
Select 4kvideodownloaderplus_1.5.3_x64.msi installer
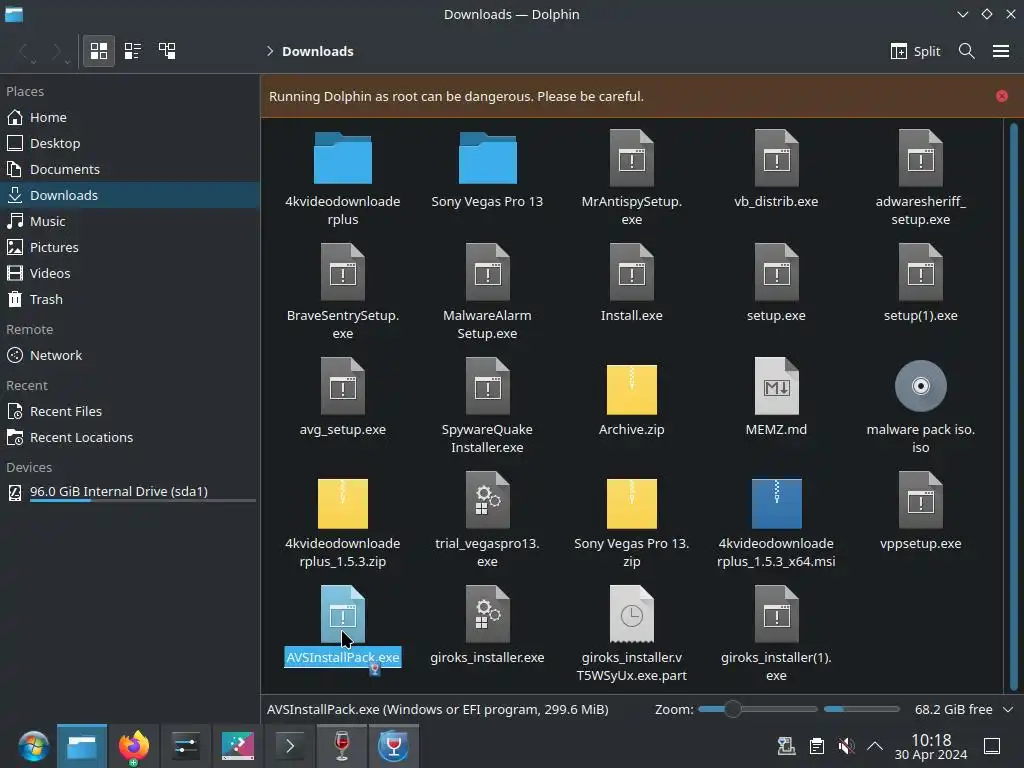(776, 504)
